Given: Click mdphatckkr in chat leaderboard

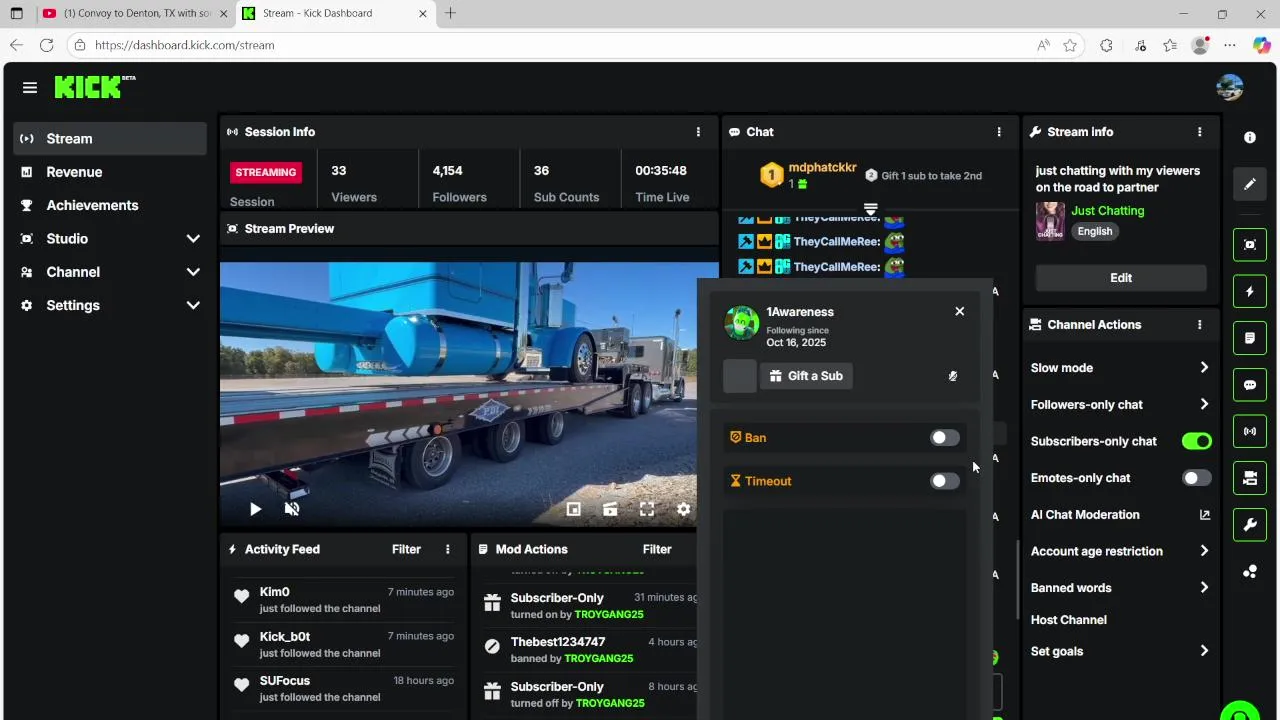Looking at the screenshot, I should click(x=822, y=167).
